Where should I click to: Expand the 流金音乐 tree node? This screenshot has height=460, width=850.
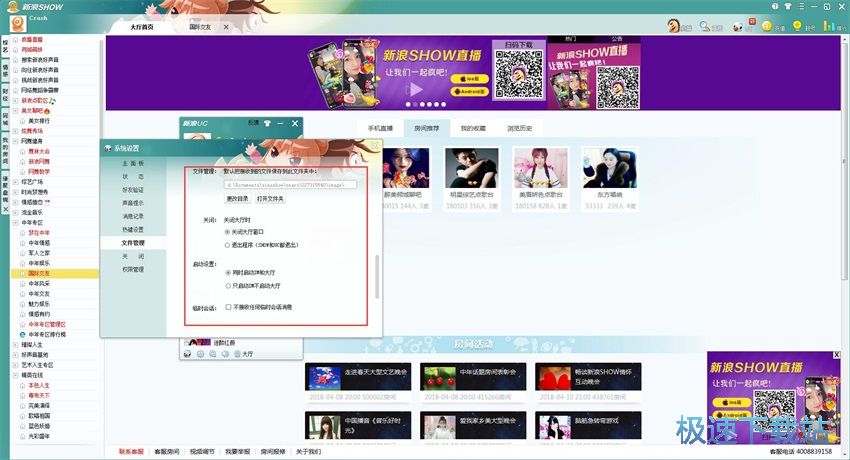pos(15,212)
